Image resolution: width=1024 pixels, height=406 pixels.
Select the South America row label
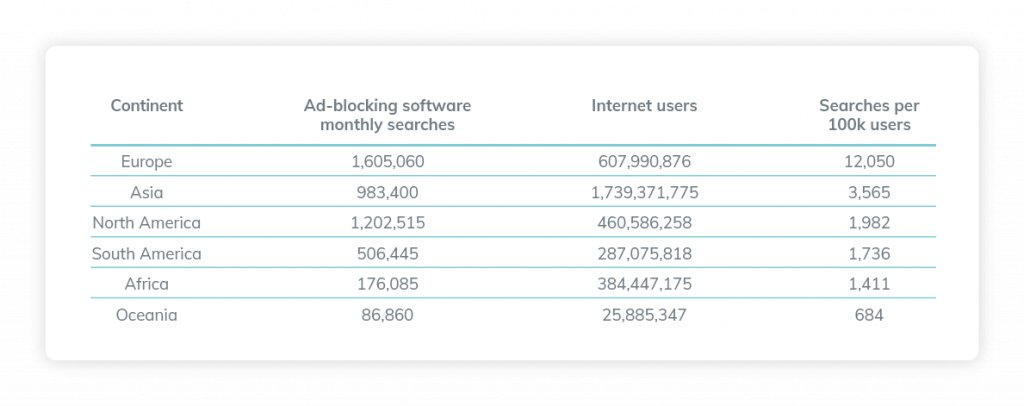click(x=146, y=254)
